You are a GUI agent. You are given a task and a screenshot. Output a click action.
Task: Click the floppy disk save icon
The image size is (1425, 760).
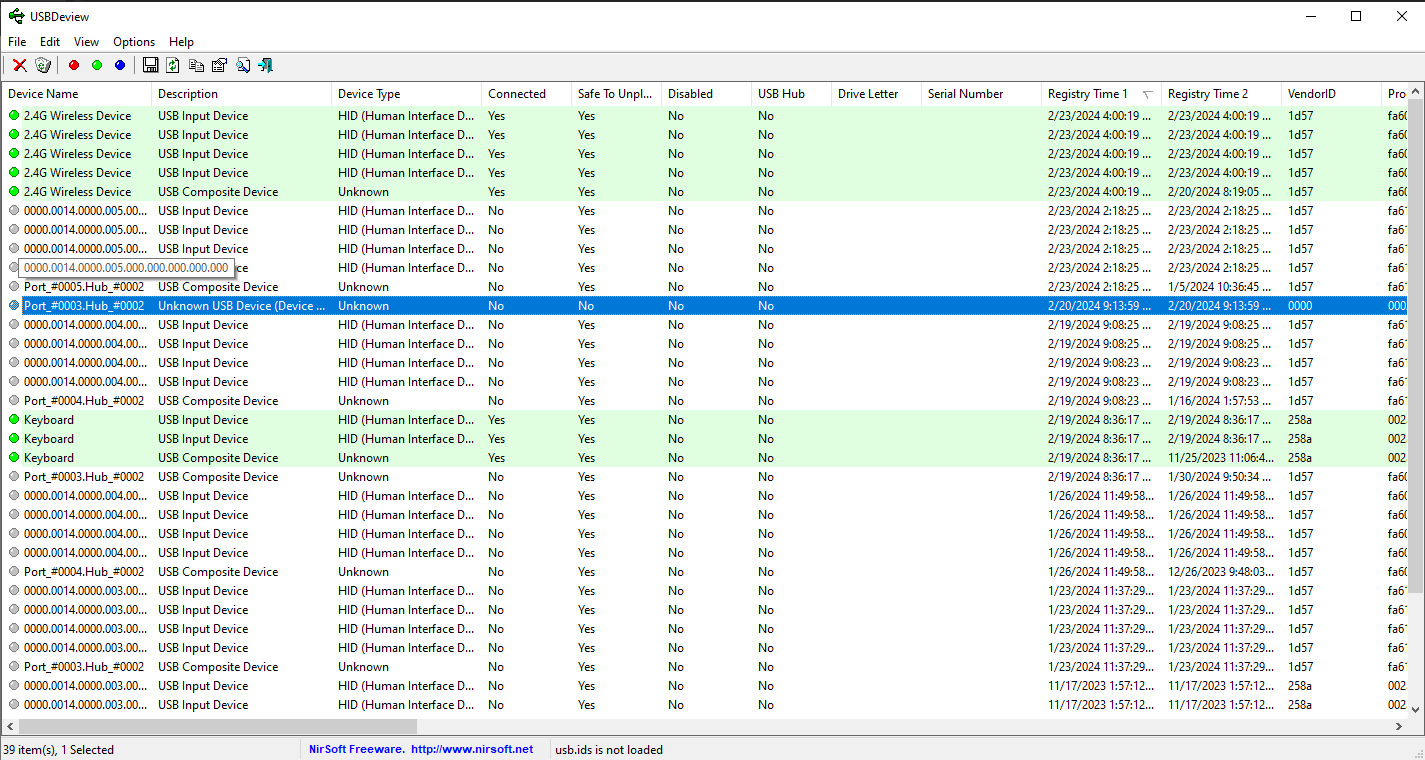(x=150, y=65)
